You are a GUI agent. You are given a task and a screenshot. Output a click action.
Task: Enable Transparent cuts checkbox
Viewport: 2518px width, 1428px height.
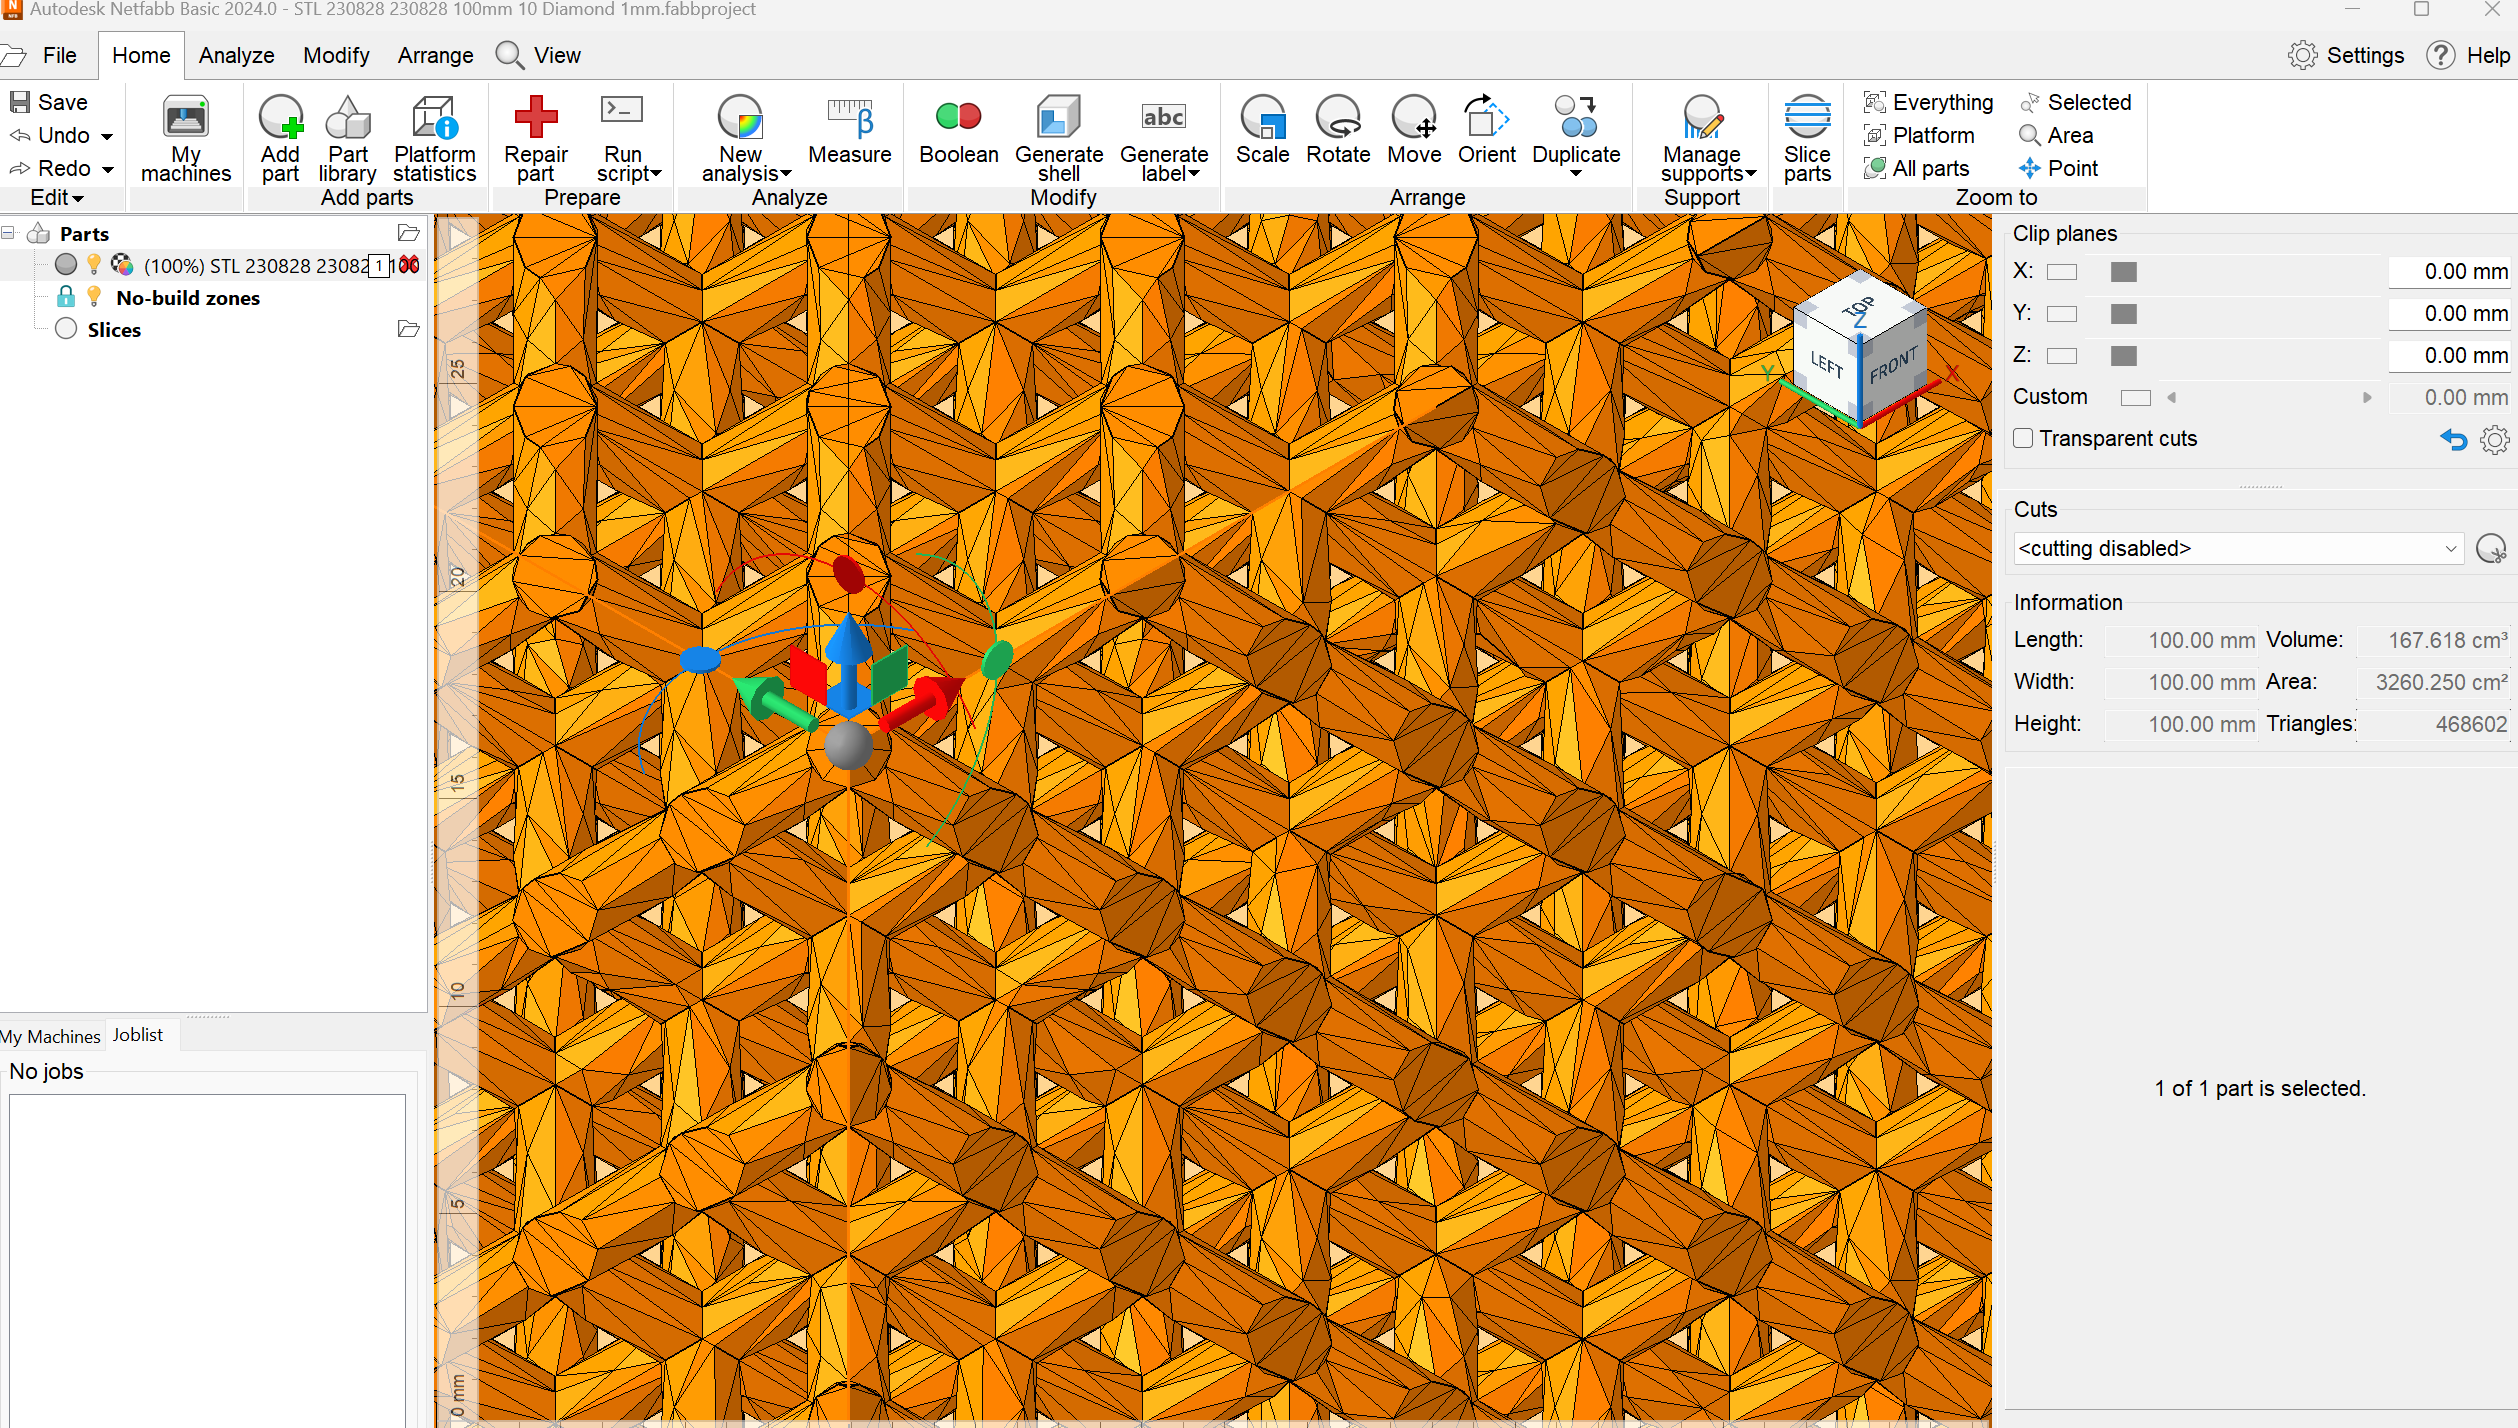click(2023, 439)
